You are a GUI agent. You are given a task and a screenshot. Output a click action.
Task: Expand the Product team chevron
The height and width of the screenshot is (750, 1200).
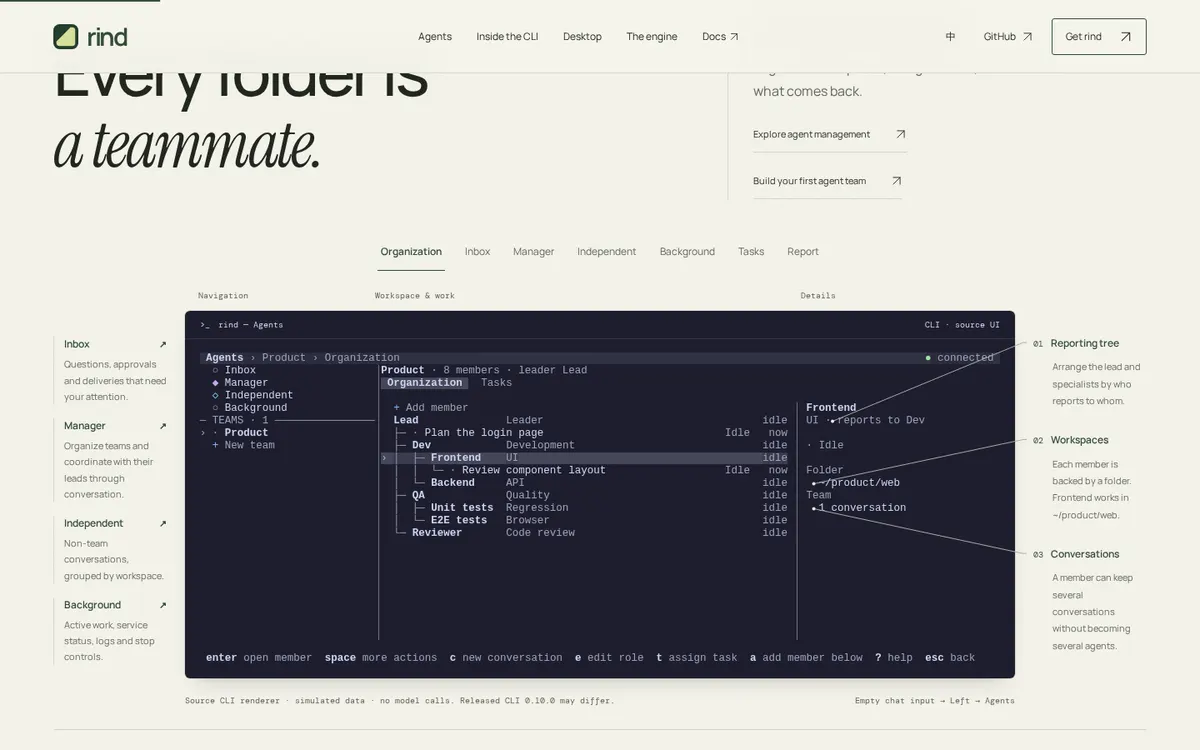coord(203,433)
